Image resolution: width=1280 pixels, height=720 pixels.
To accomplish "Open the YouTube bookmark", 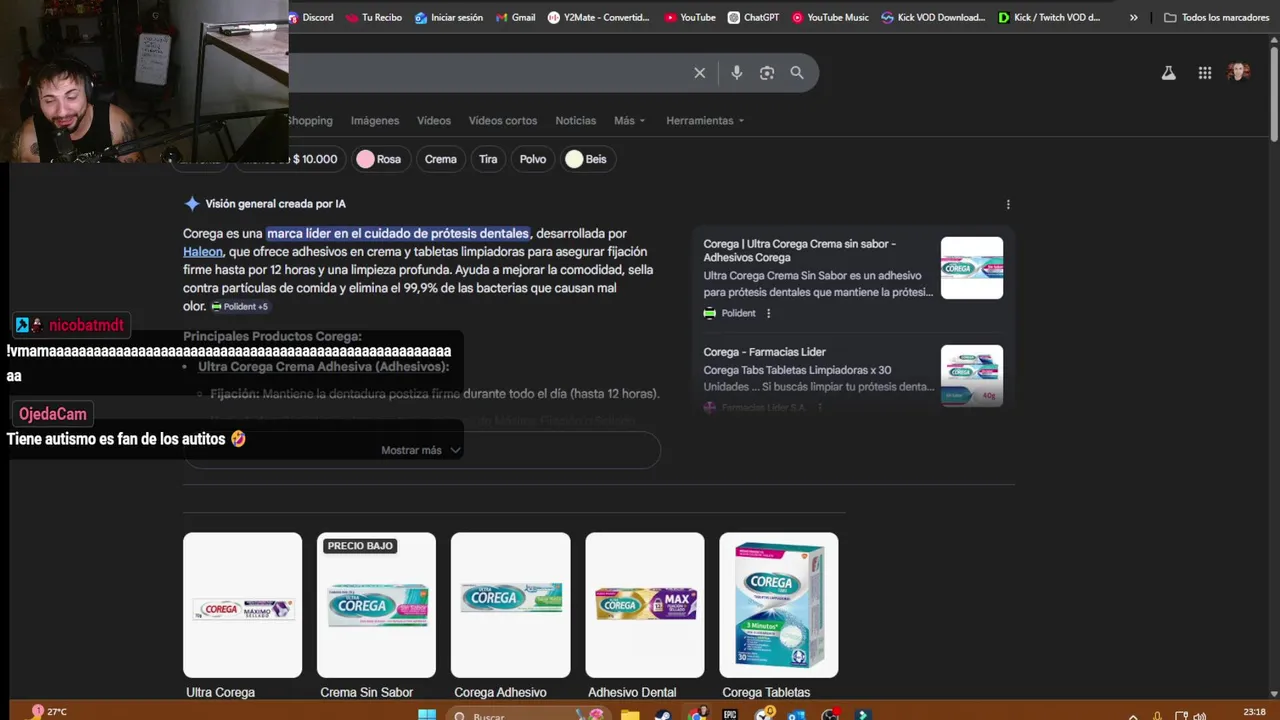I will (690, 17).
